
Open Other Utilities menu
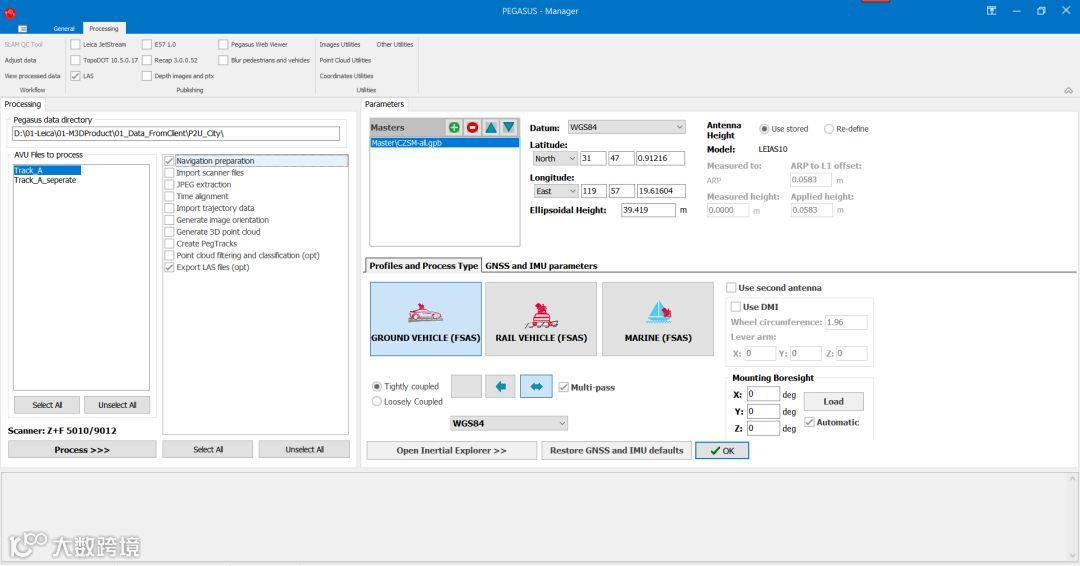point(395,44)
